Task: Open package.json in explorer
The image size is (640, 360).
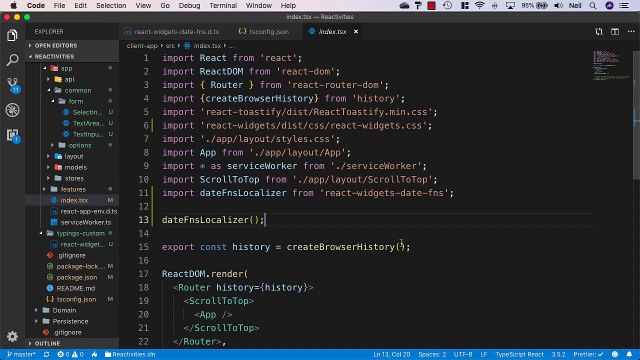Action: pos(72,277)
